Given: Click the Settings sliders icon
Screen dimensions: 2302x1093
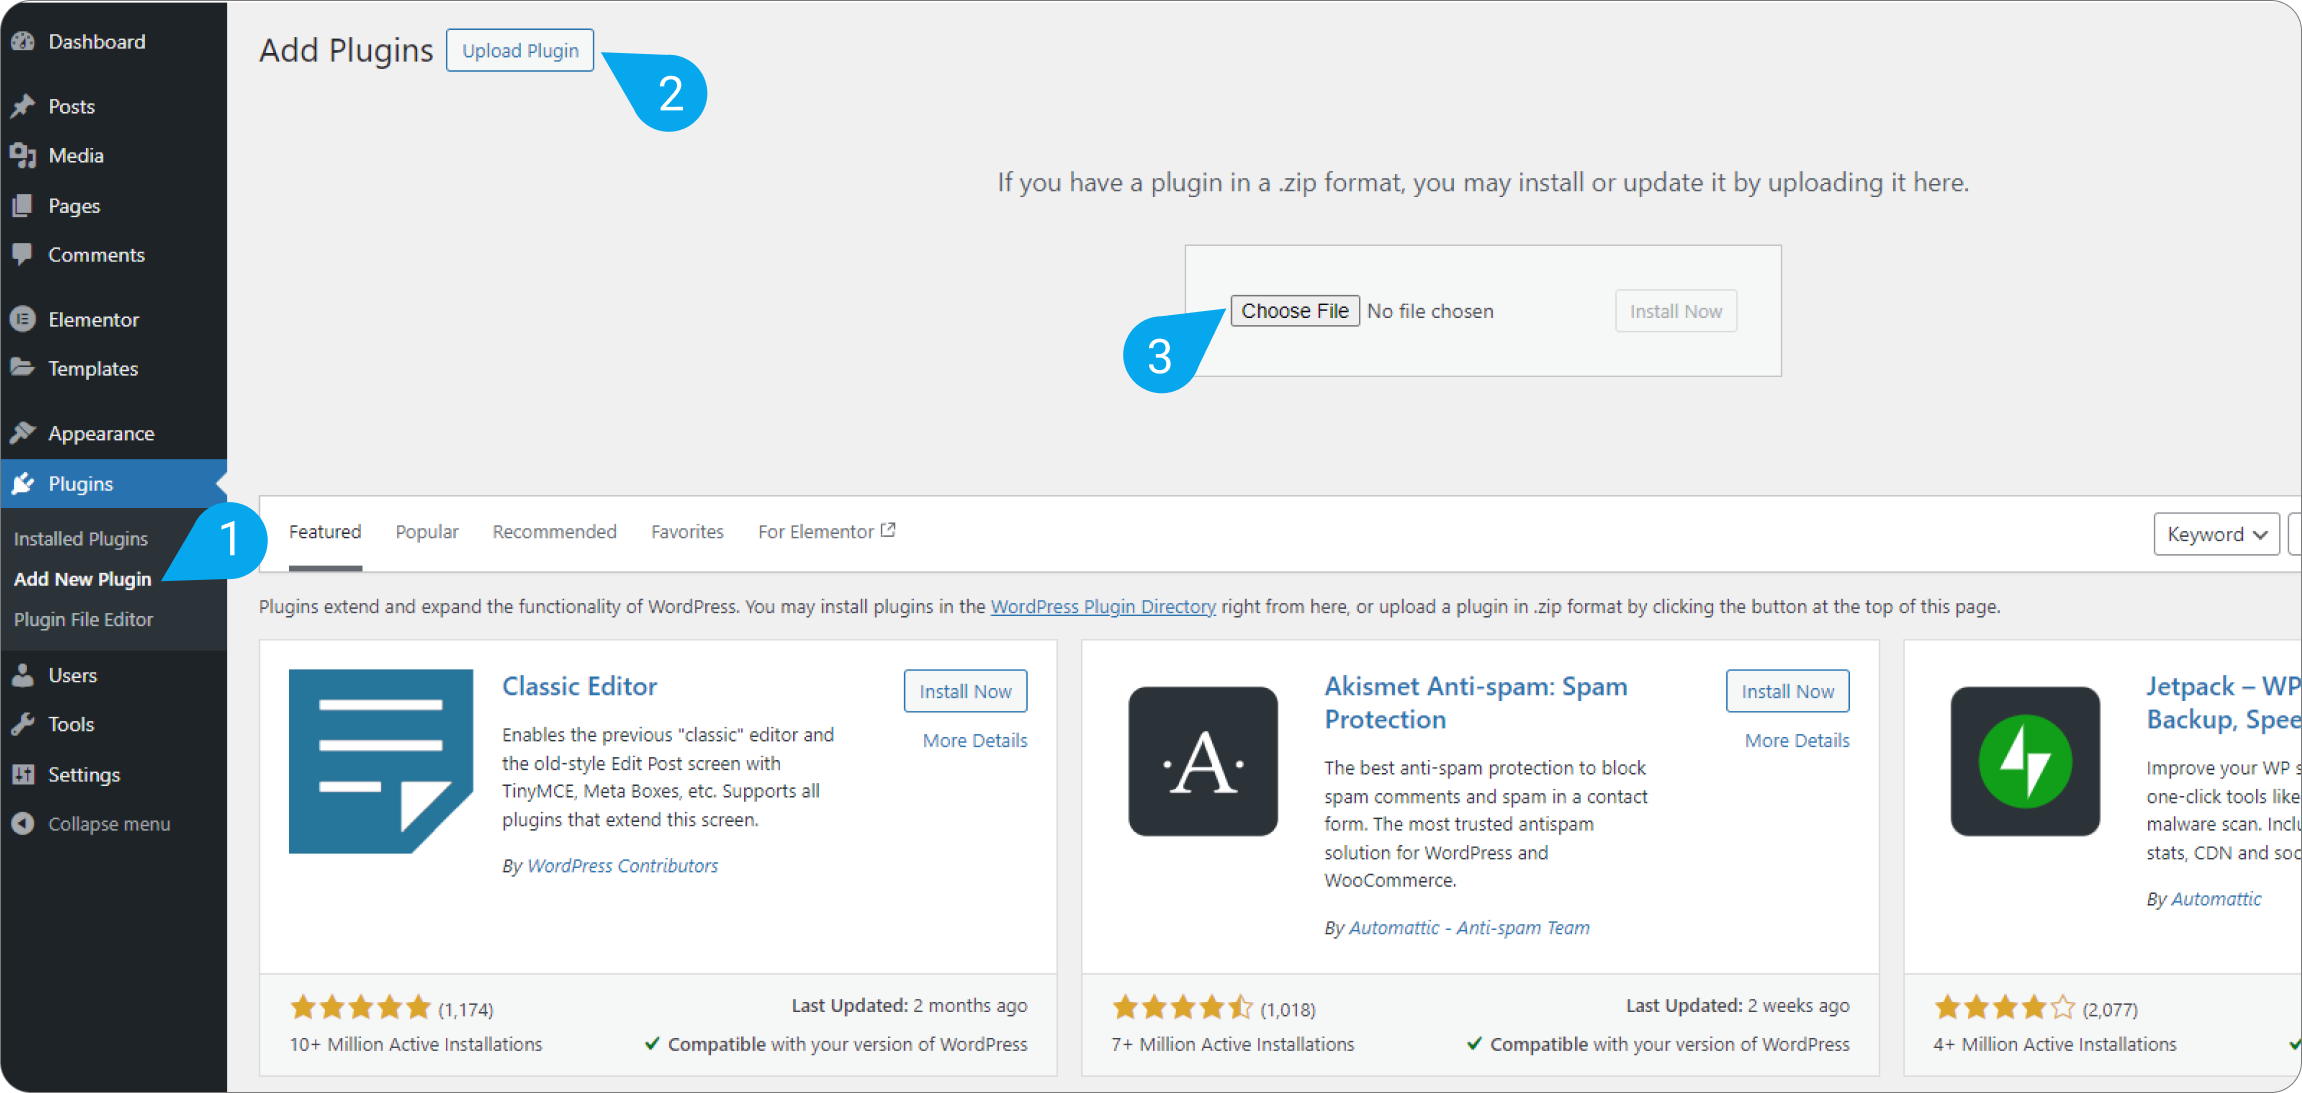Looking at the screenshot, I should 23,775.
